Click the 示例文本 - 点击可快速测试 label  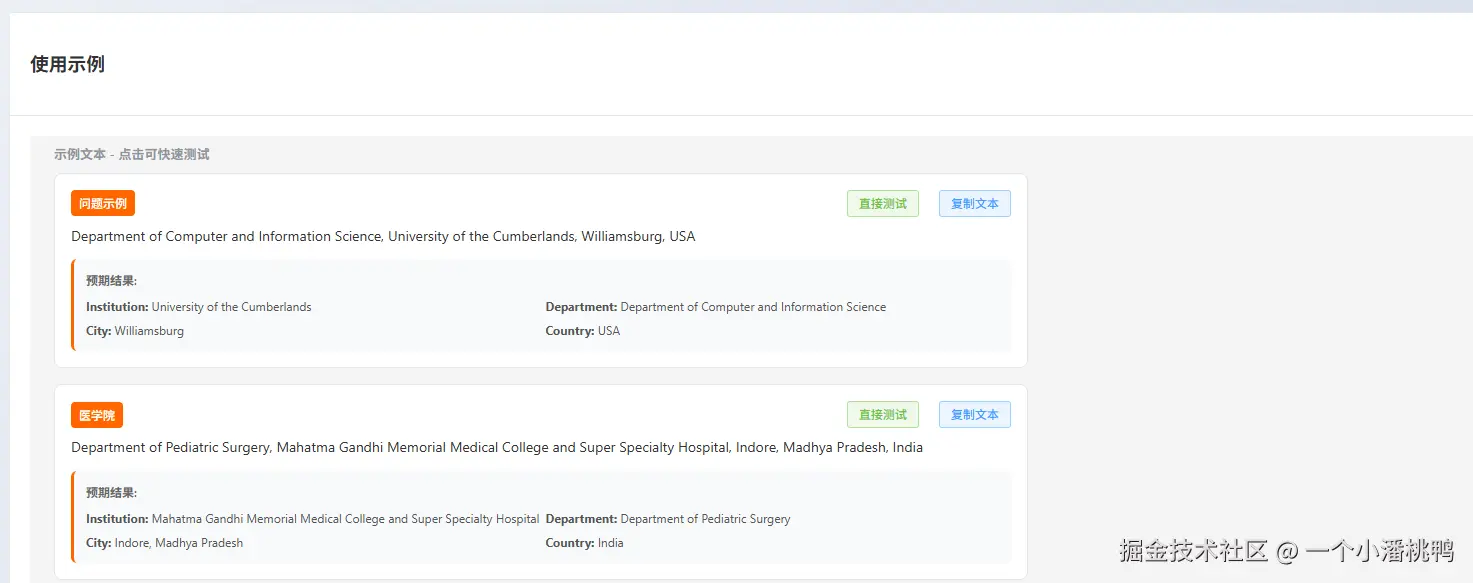(x=132, y=155)
